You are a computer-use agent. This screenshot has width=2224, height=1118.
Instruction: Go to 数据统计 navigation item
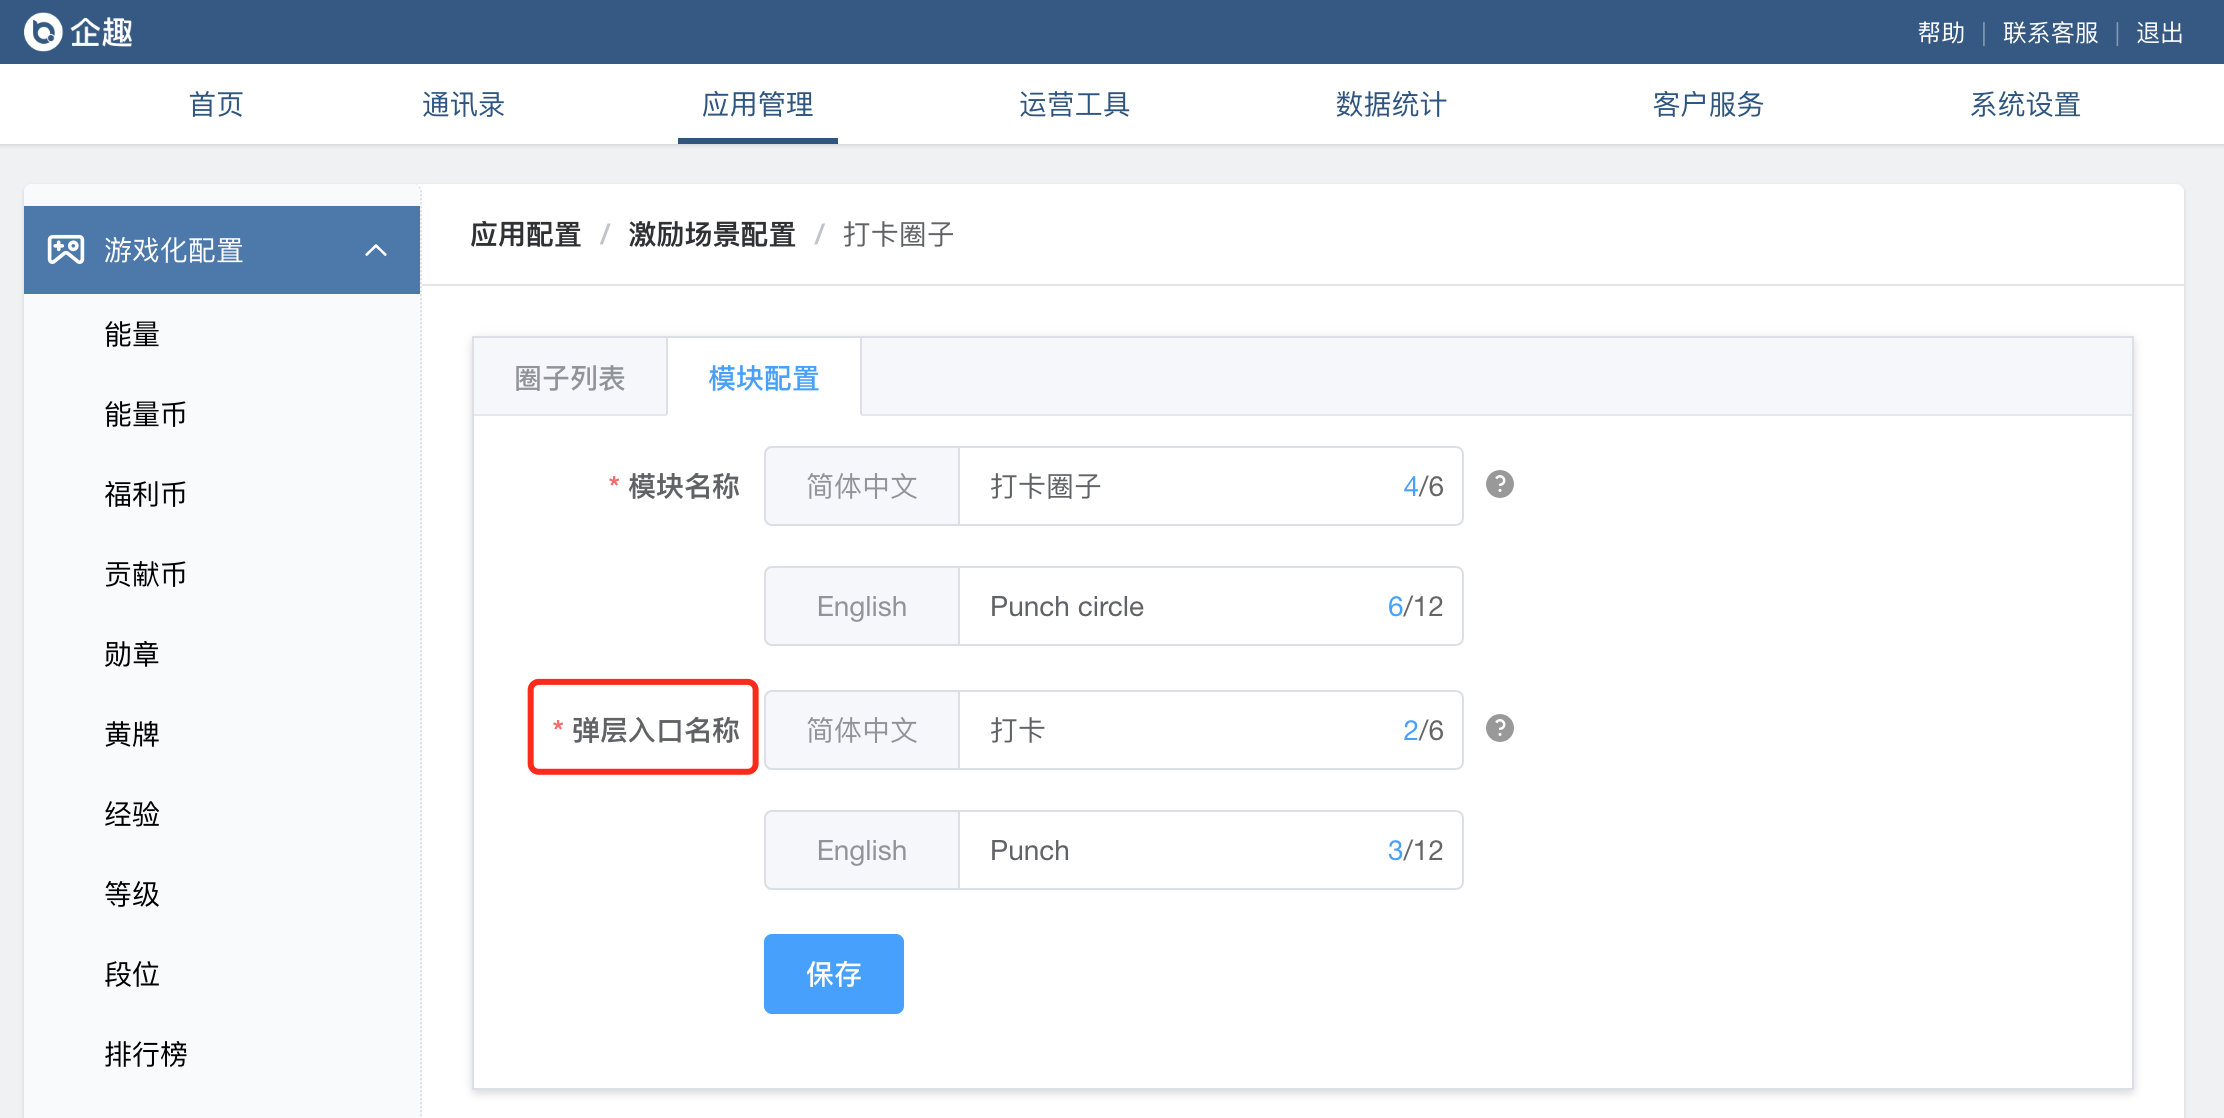point(1391,104)
